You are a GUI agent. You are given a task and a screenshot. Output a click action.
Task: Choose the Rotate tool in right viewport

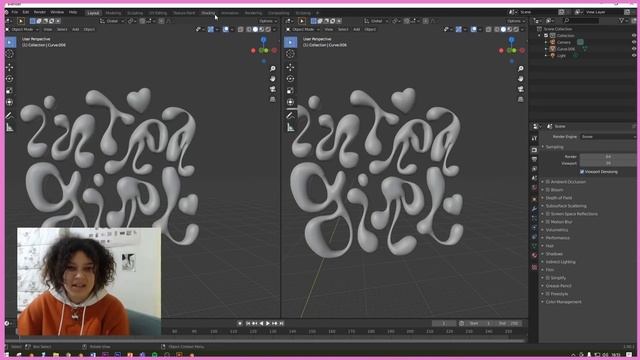(291, 79)
